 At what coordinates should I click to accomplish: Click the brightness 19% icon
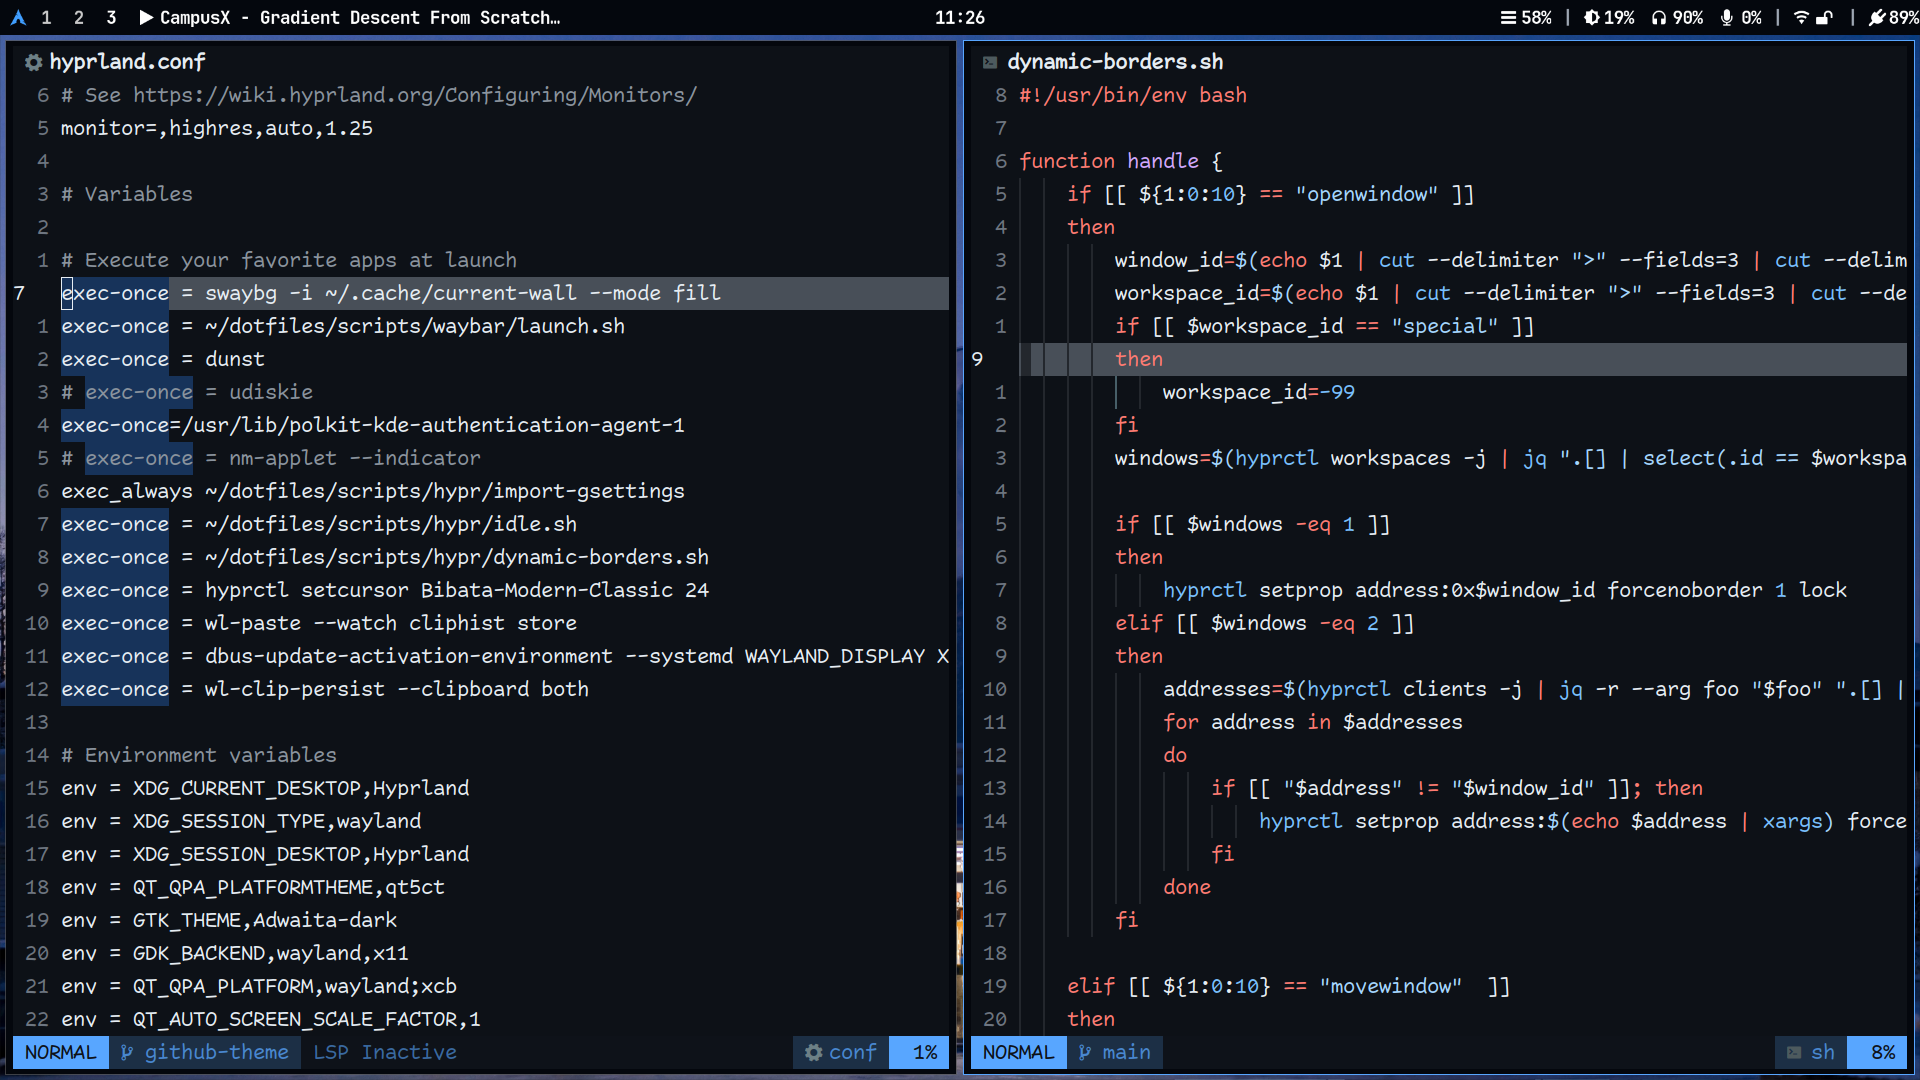[1591, 17]
